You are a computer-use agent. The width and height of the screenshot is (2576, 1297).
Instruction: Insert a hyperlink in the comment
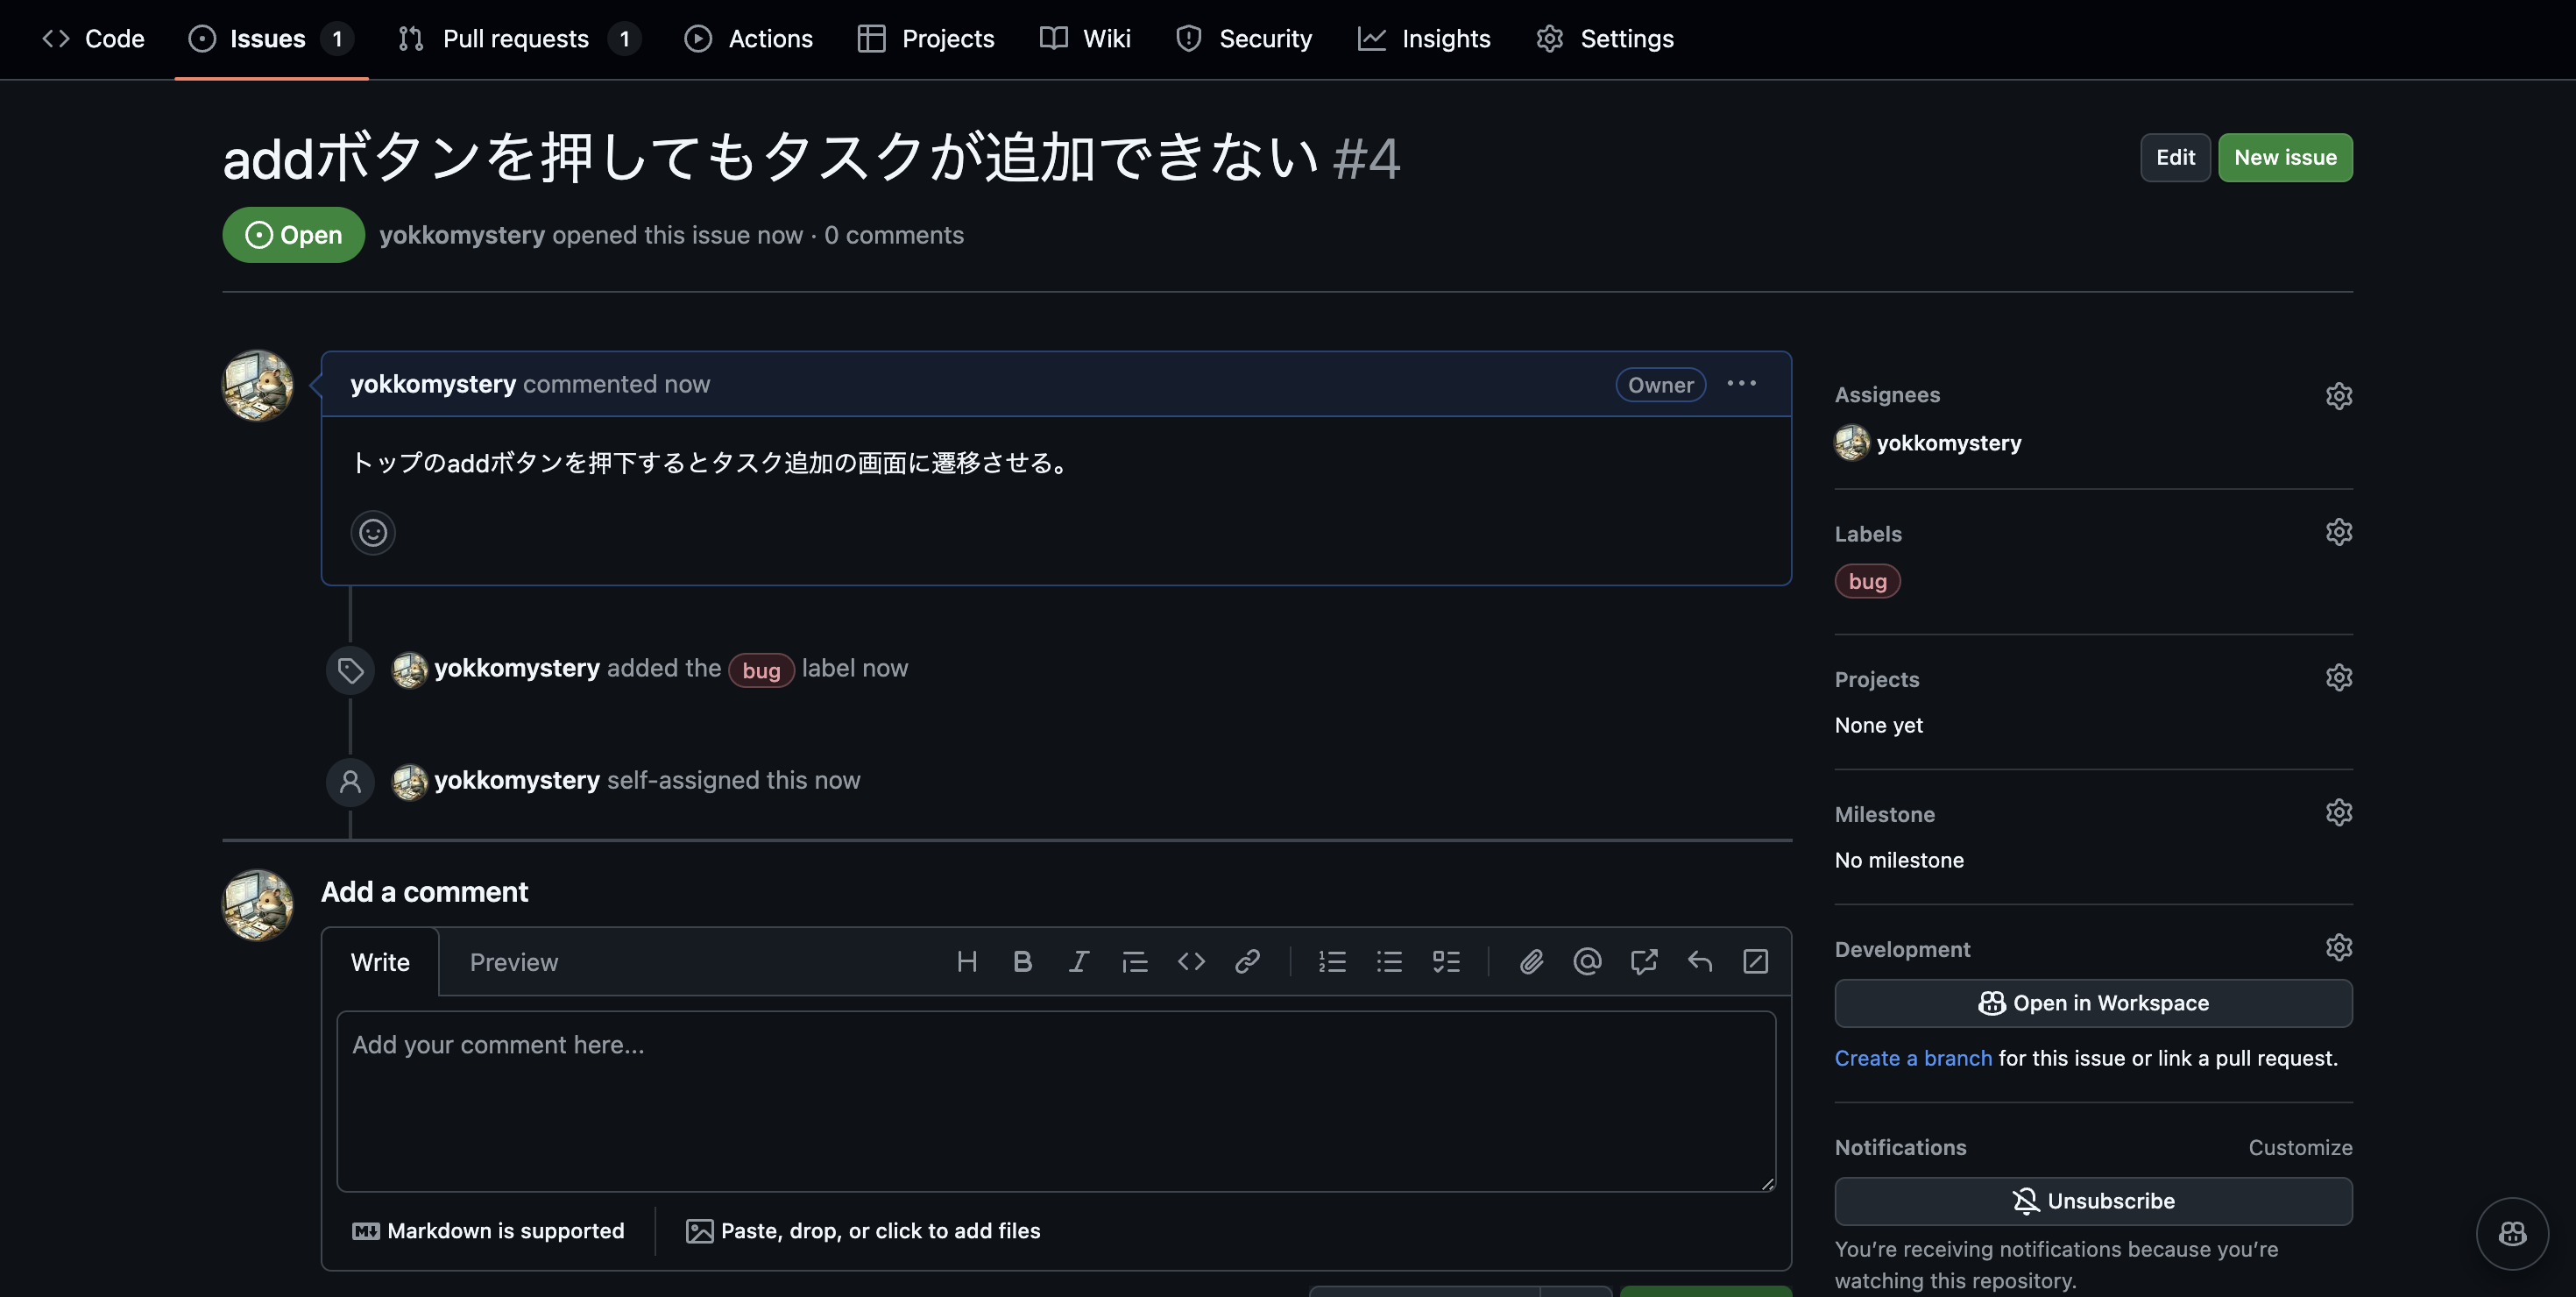point(1247,961)
